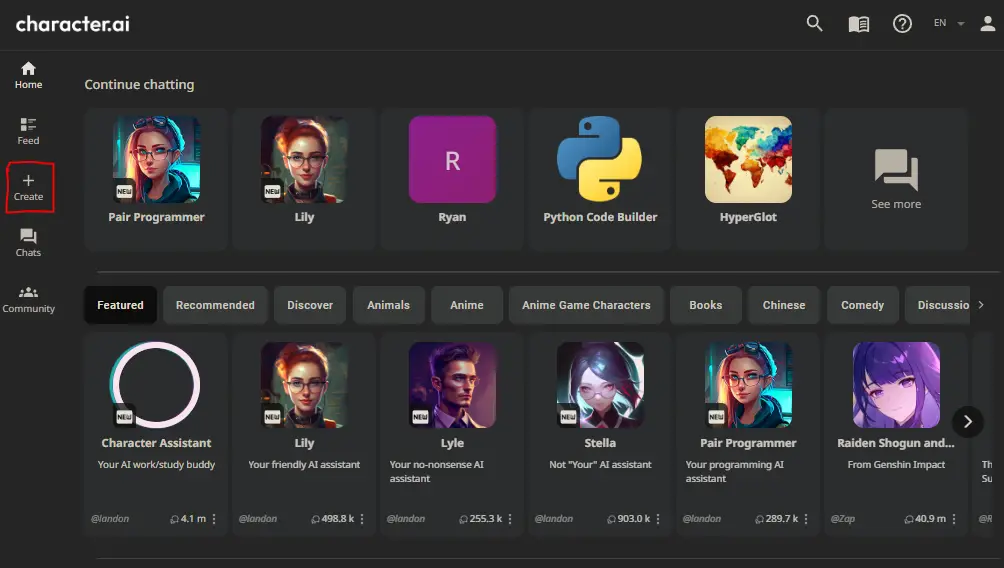The image size is (1004, 568).
Task: Open three-dot options on Stella card
Action: [x=658, y=519]
